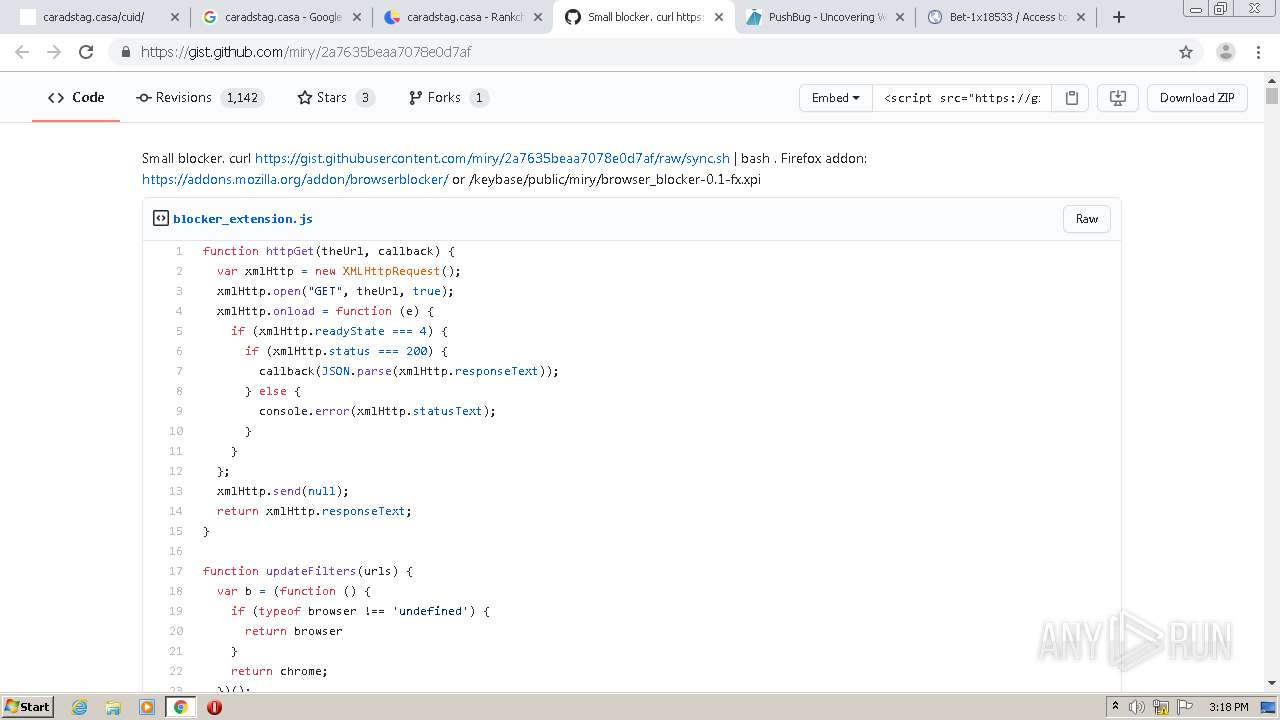Click the Download ZIP button
The height and width of the screenshot is (720, 1280).
(1197, 98)
